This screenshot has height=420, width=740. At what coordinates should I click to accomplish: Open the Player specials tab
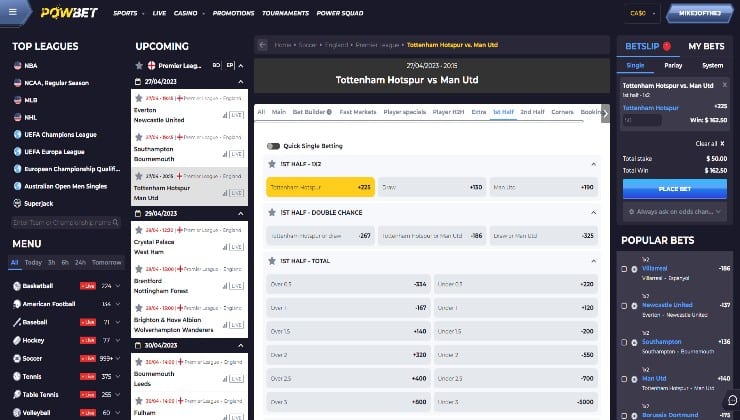coord(404,112)
